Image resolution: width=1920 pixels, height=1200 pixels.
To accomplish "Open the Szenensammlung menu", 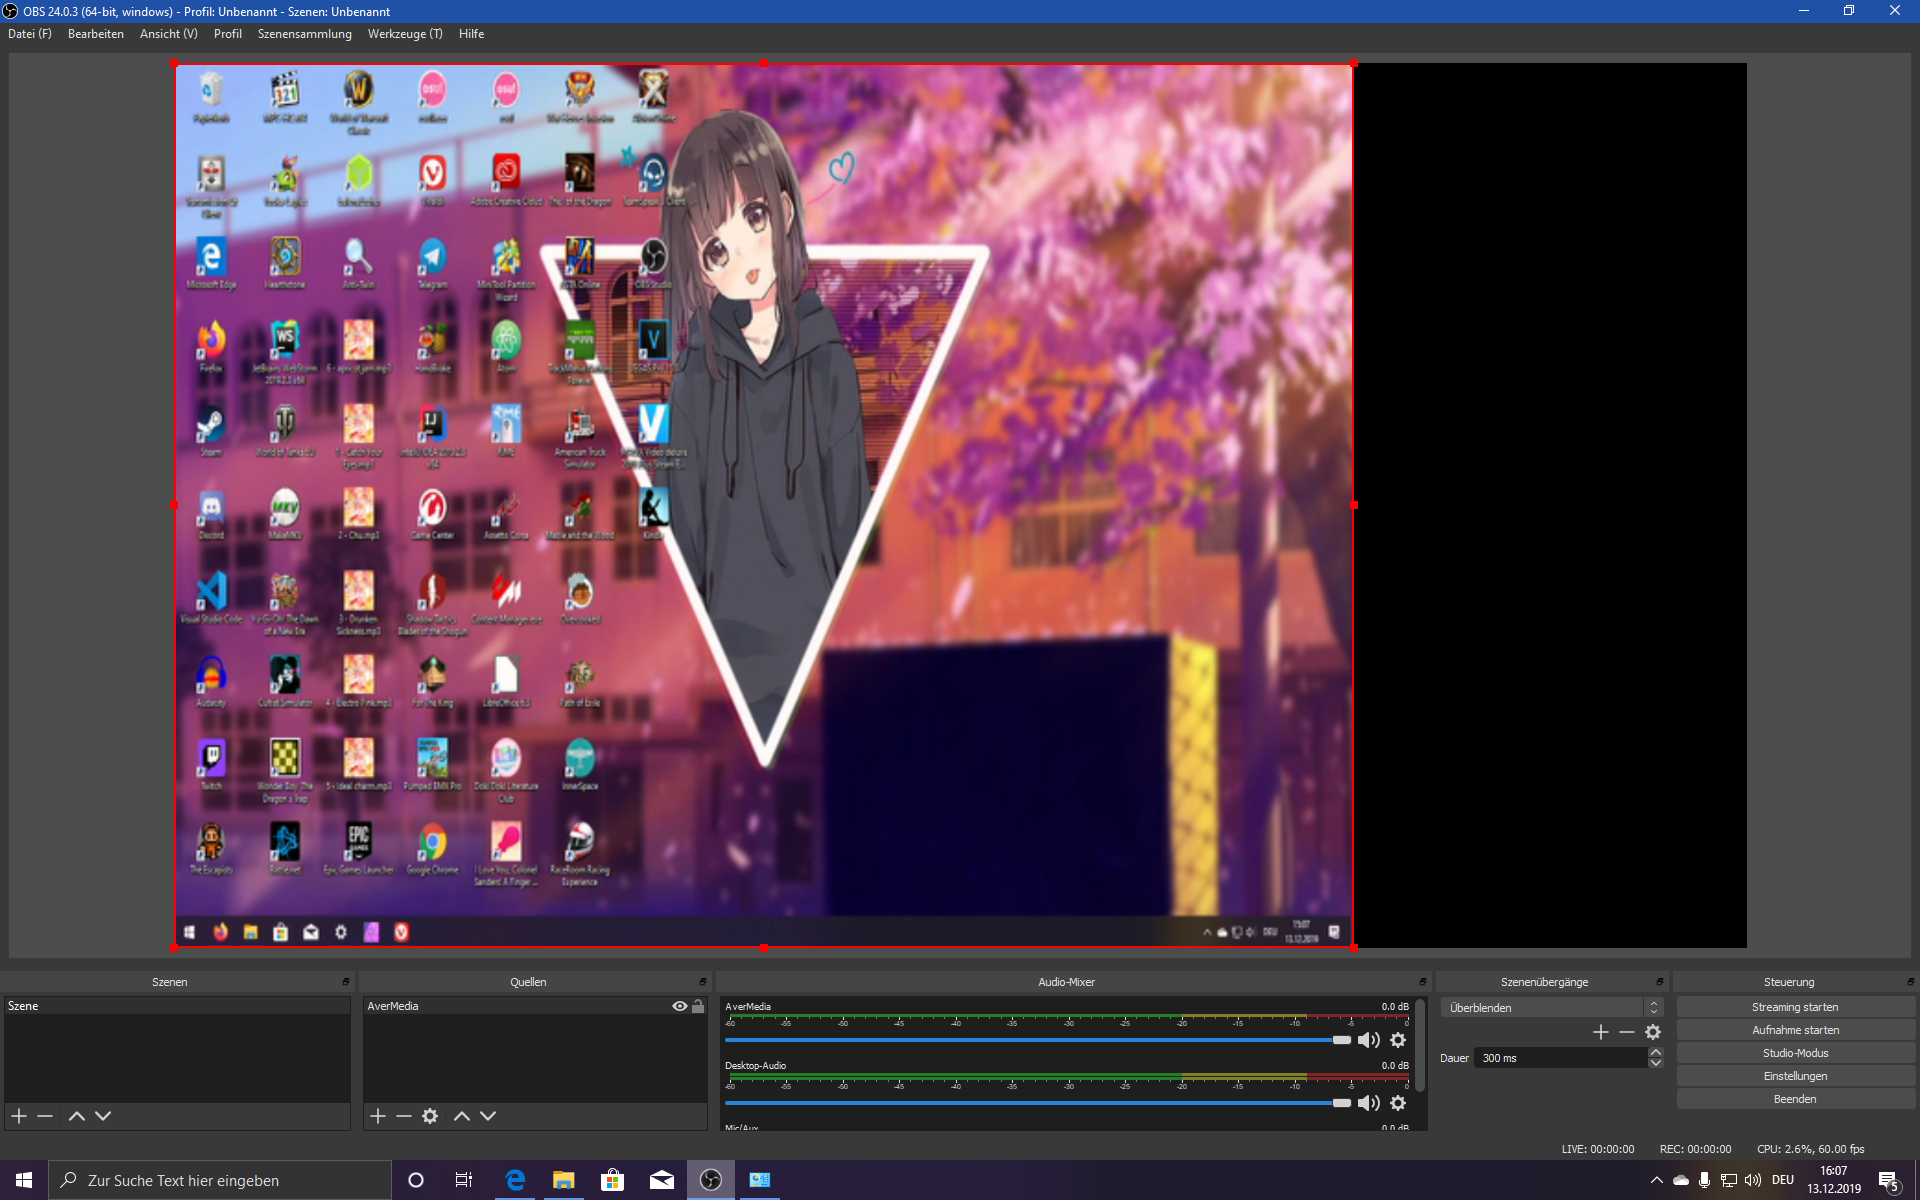I will click(304, 34).
